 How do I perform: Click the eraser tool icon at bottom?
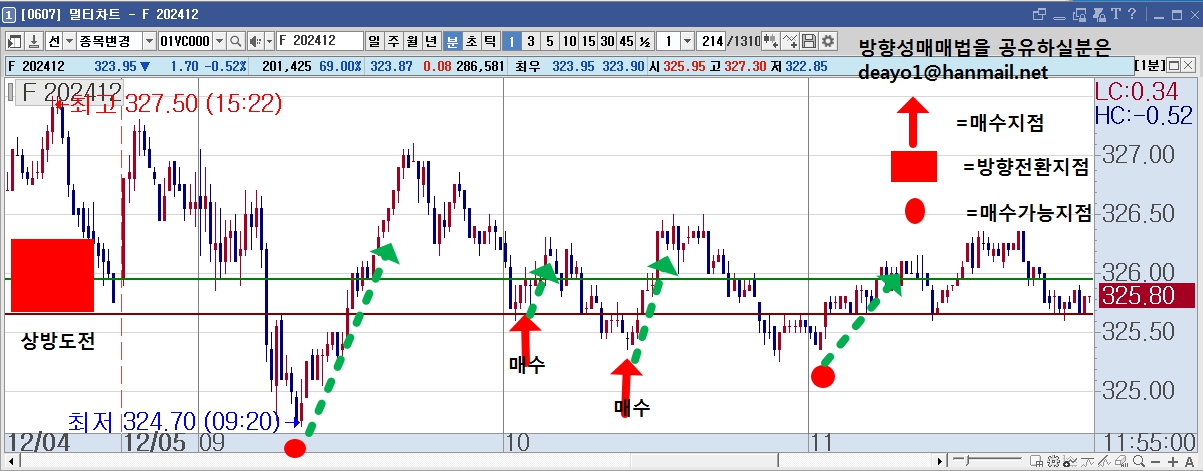pos(1121,462)
